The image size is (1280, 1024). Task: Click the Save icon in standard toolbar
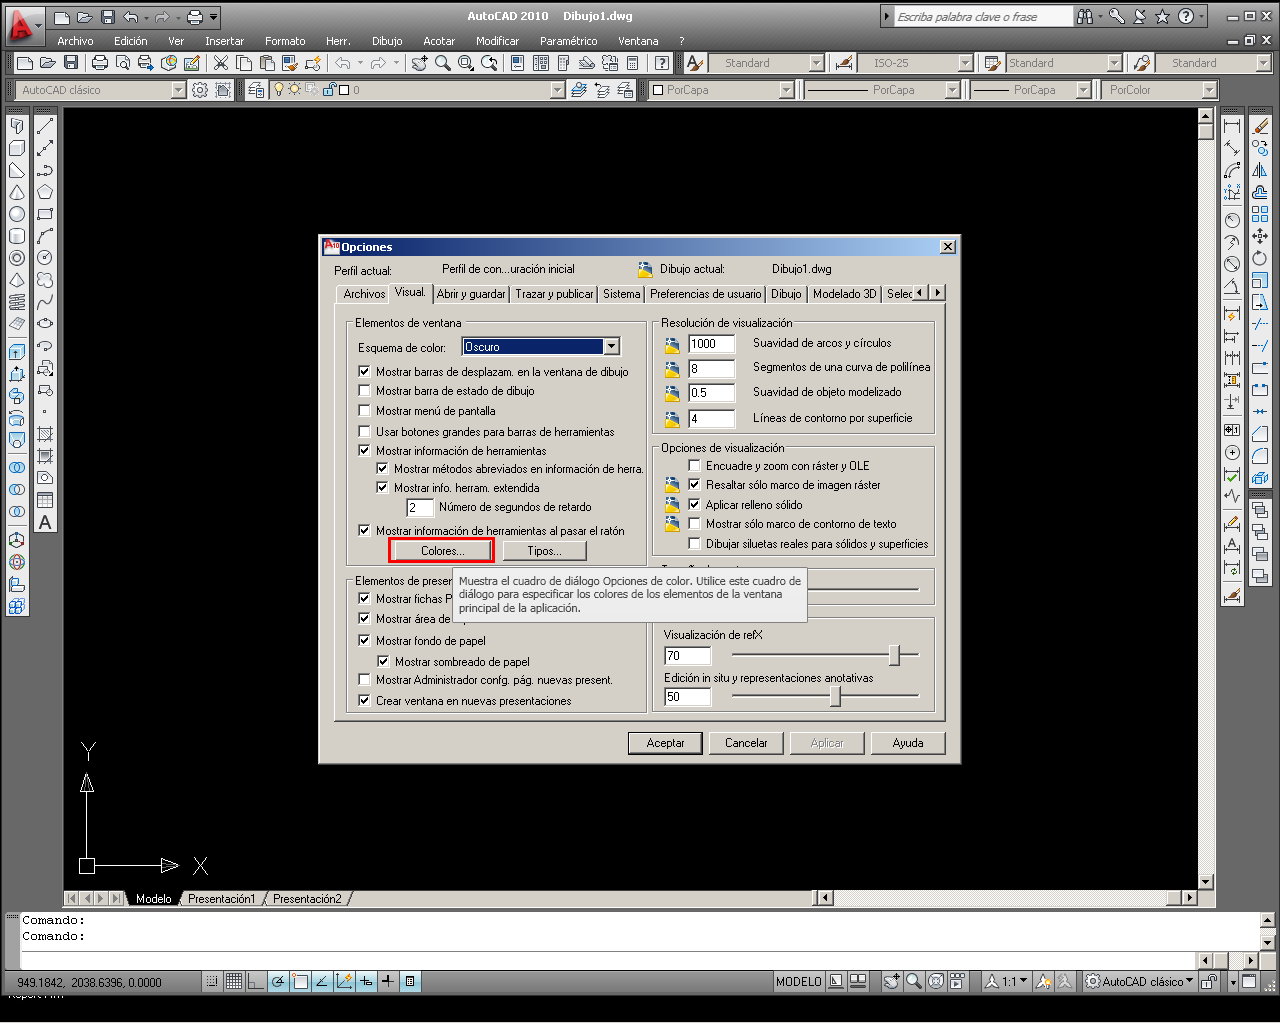71,63
